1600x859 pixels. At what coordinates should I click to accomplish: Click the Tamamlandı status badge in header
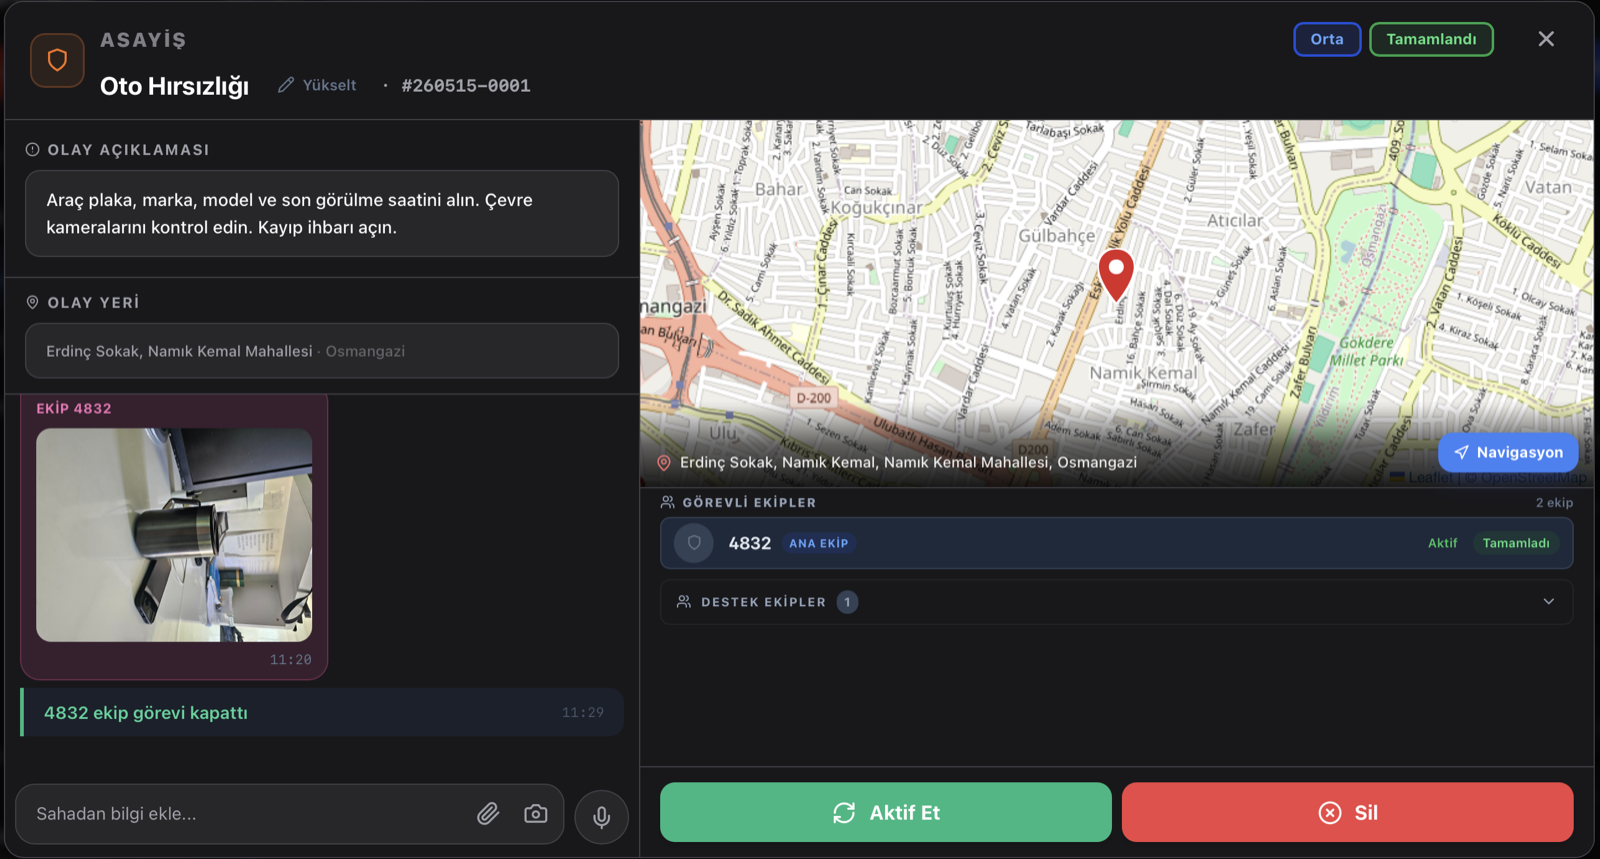point(1431,39)
